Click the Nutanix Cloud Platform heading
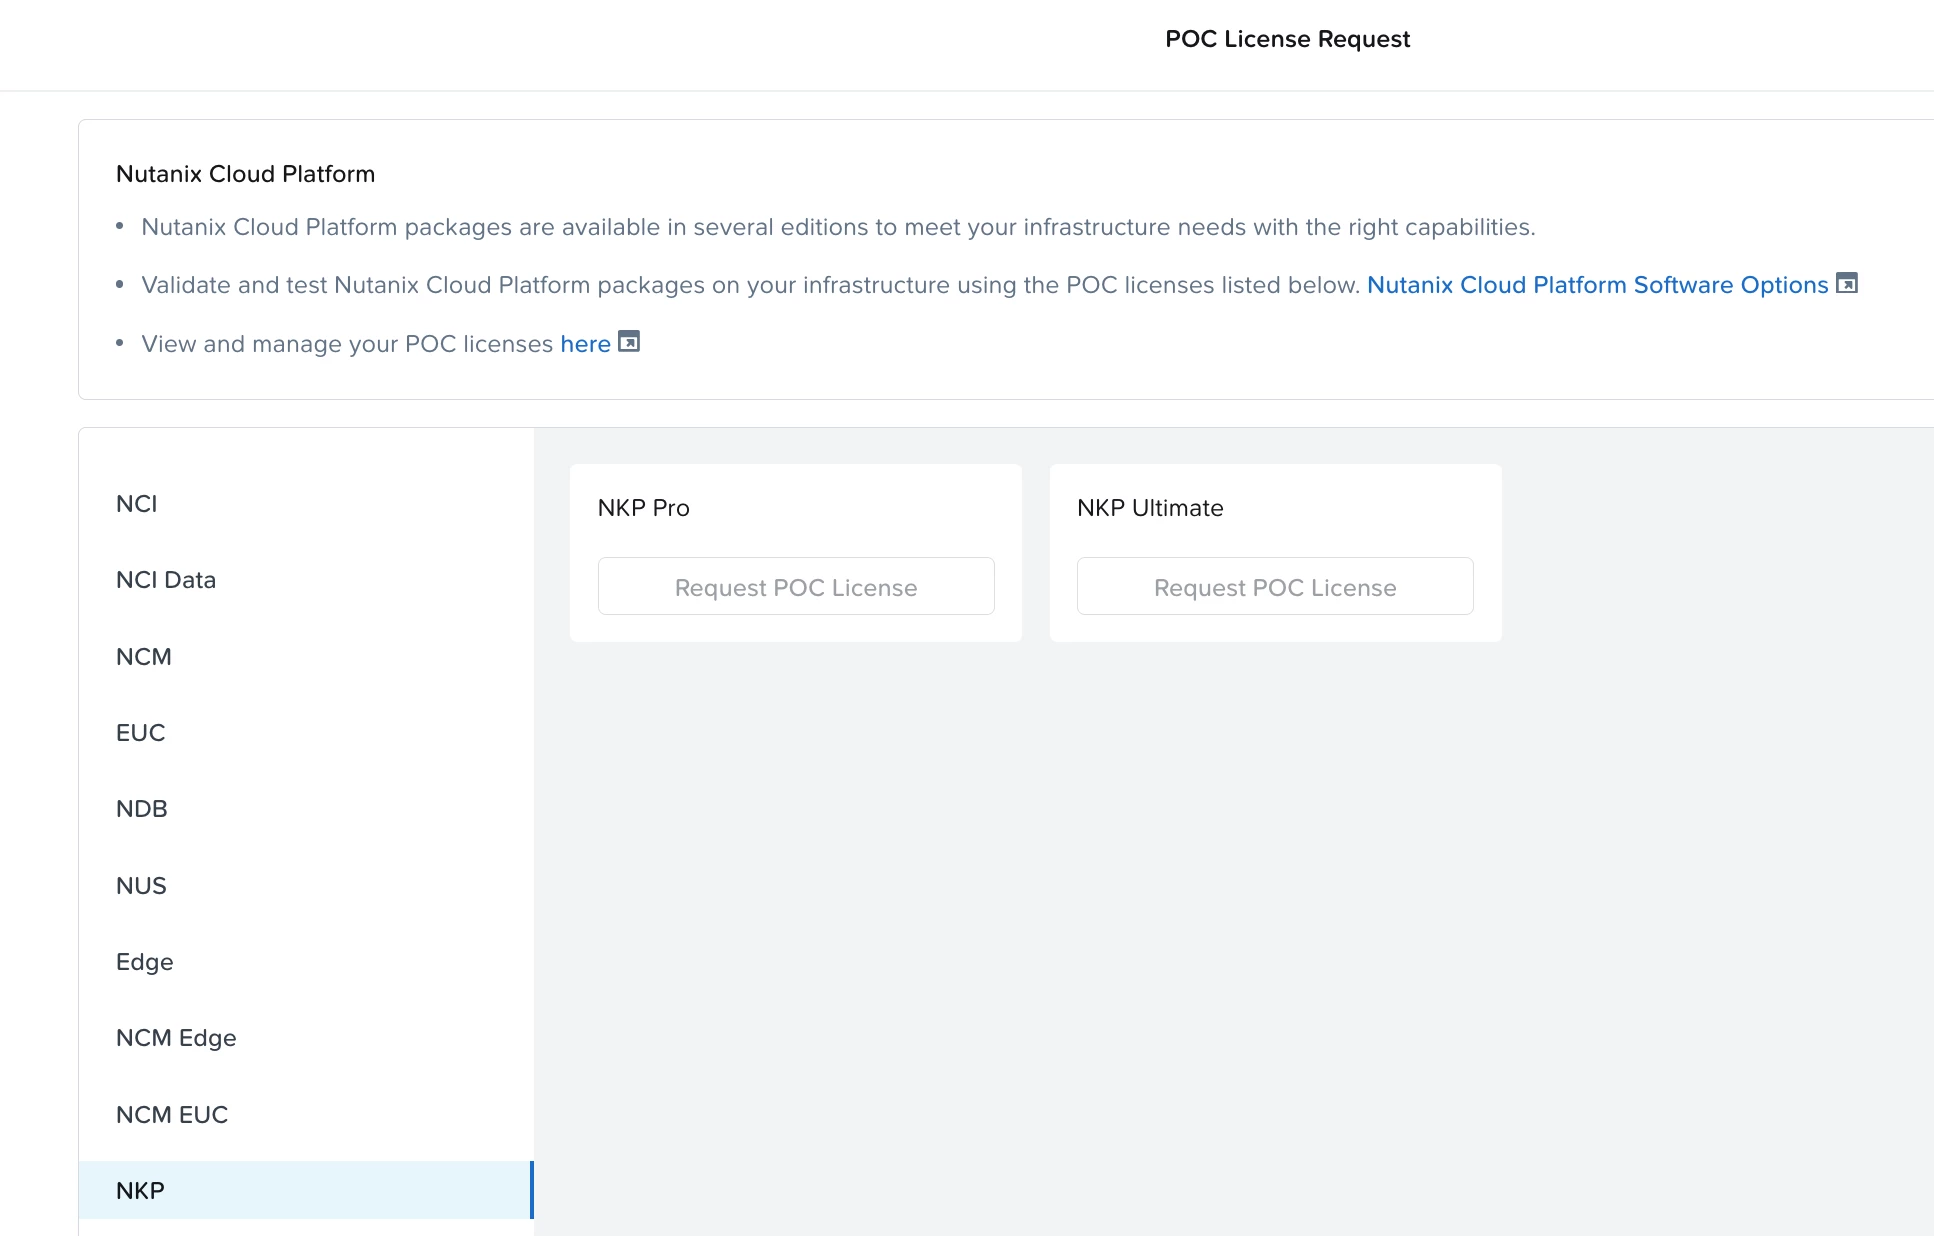The width and height of the screenshot is (1934, 1236). 245,174
